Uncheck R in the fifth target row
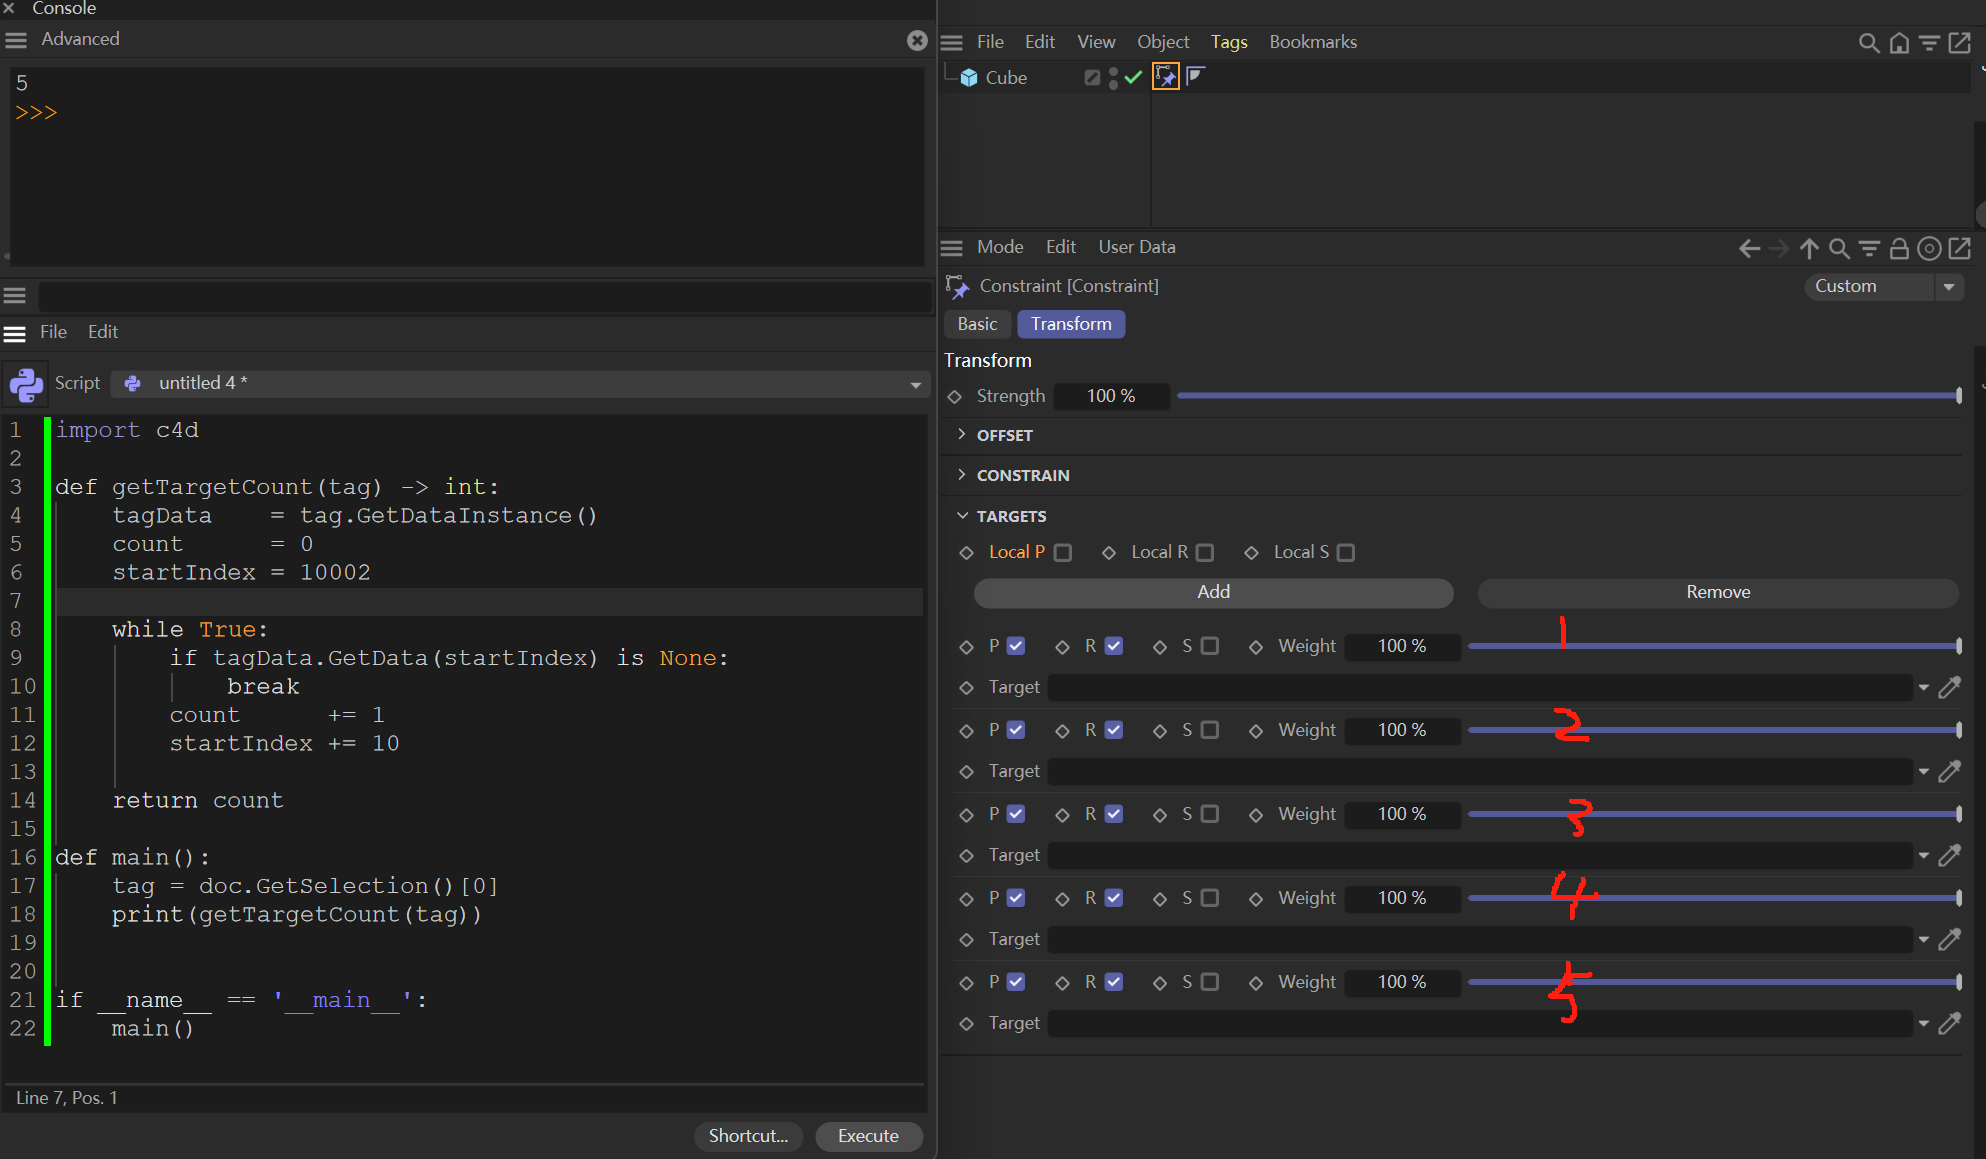 tap(1114, 982)
